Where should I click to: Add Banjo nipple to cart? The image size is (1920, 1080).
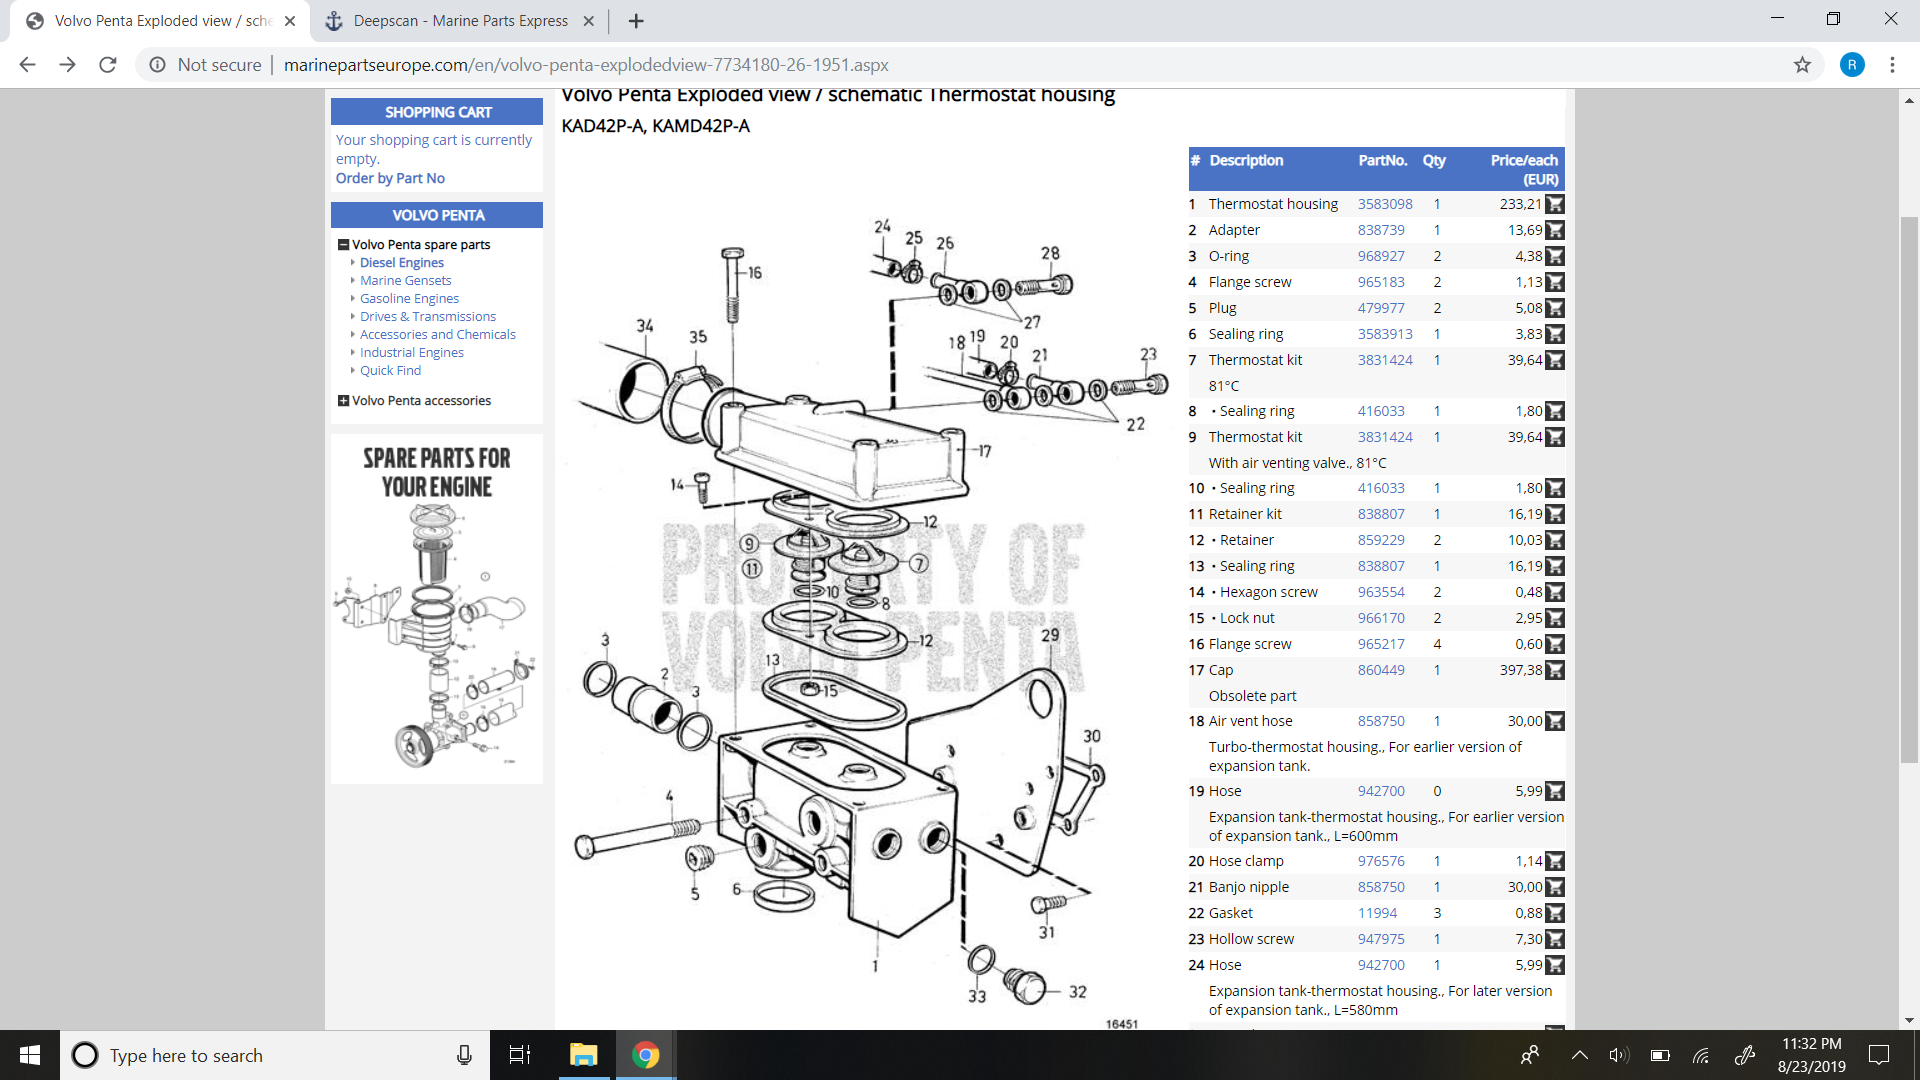click(x=1555, y=887)
